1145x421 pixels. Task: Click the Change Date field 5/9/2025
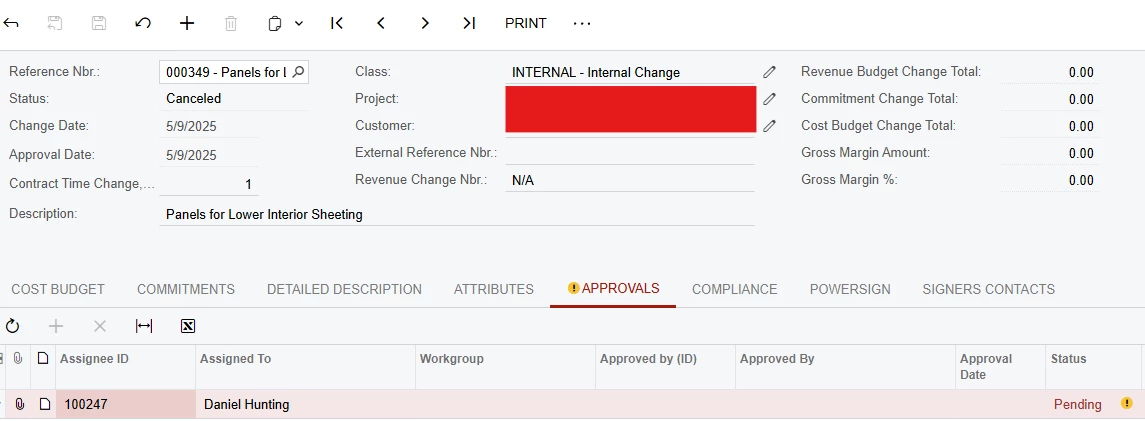(209, 126)
